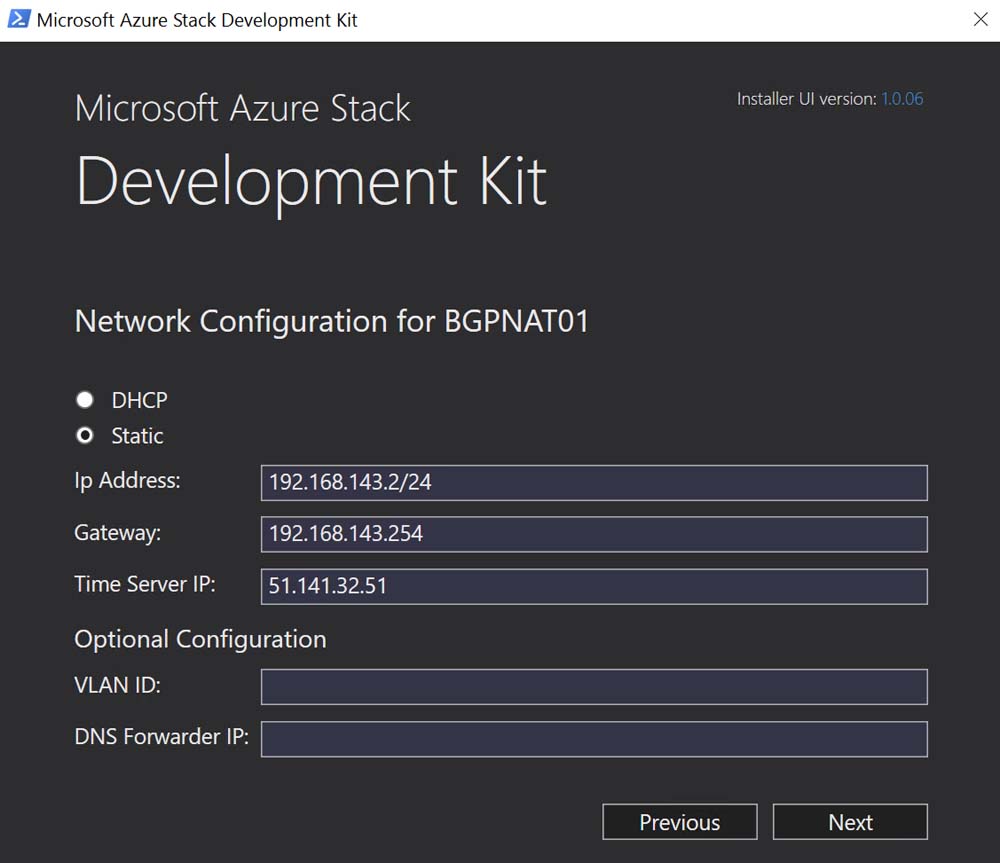Close the Azure Stack installer window

coord(980,20)
